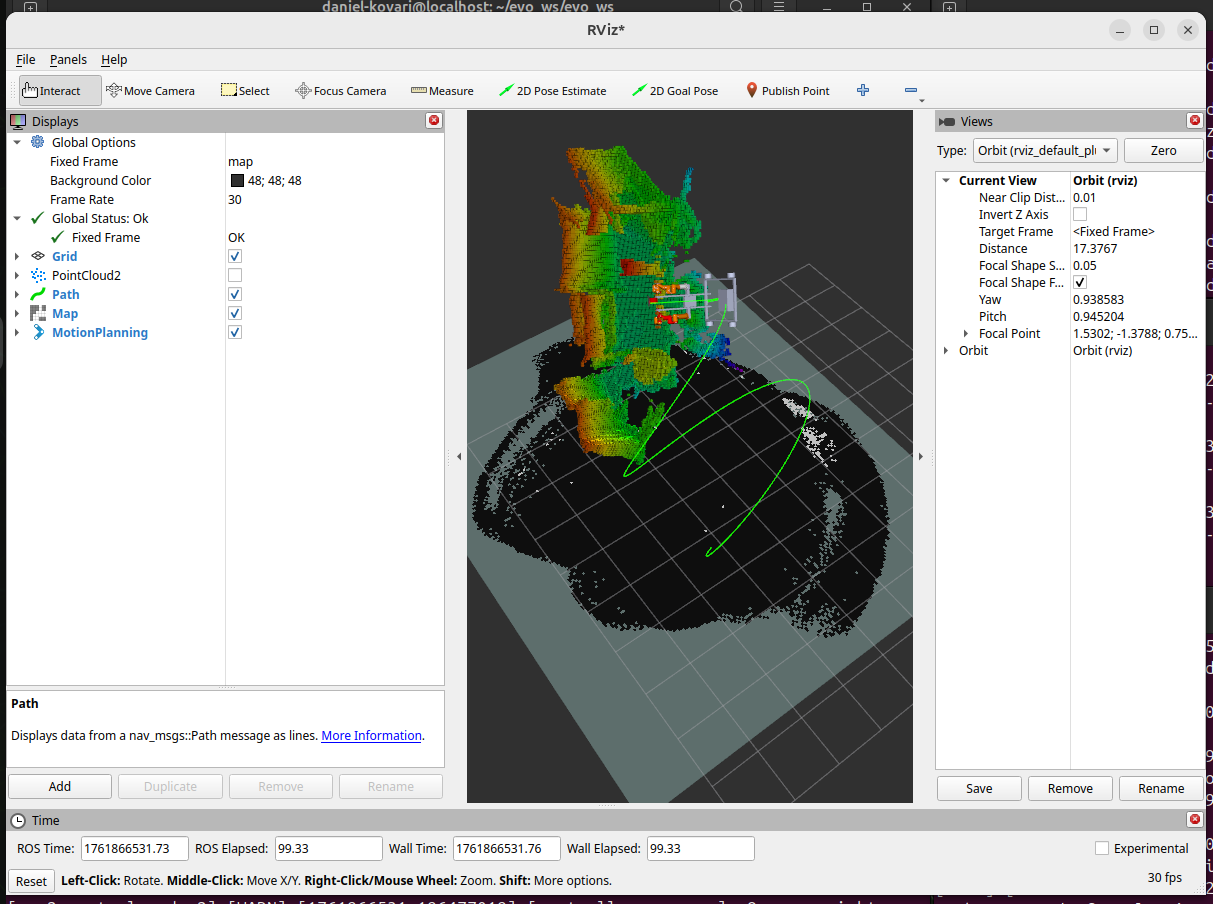Open the More Information link
Image resolution: width=1213 pixels, height=904 pixels.
click(x=371, y=736)
